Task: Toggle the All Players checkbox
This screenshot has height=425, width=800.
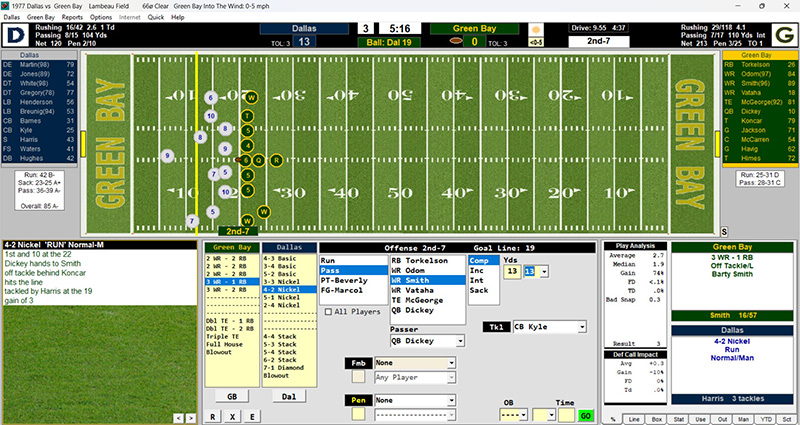Action: click(329, 312)
